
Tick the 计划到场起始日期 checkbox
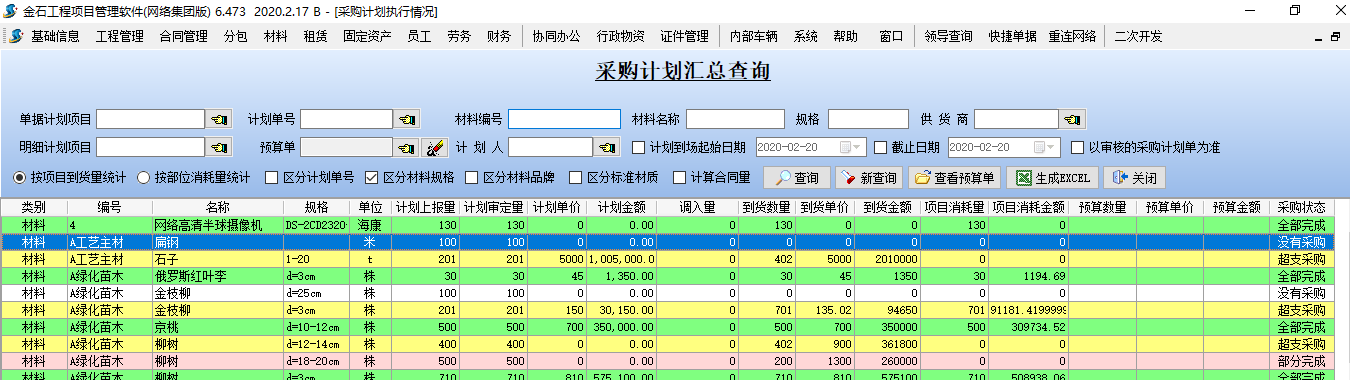click(x=640, y=148)
